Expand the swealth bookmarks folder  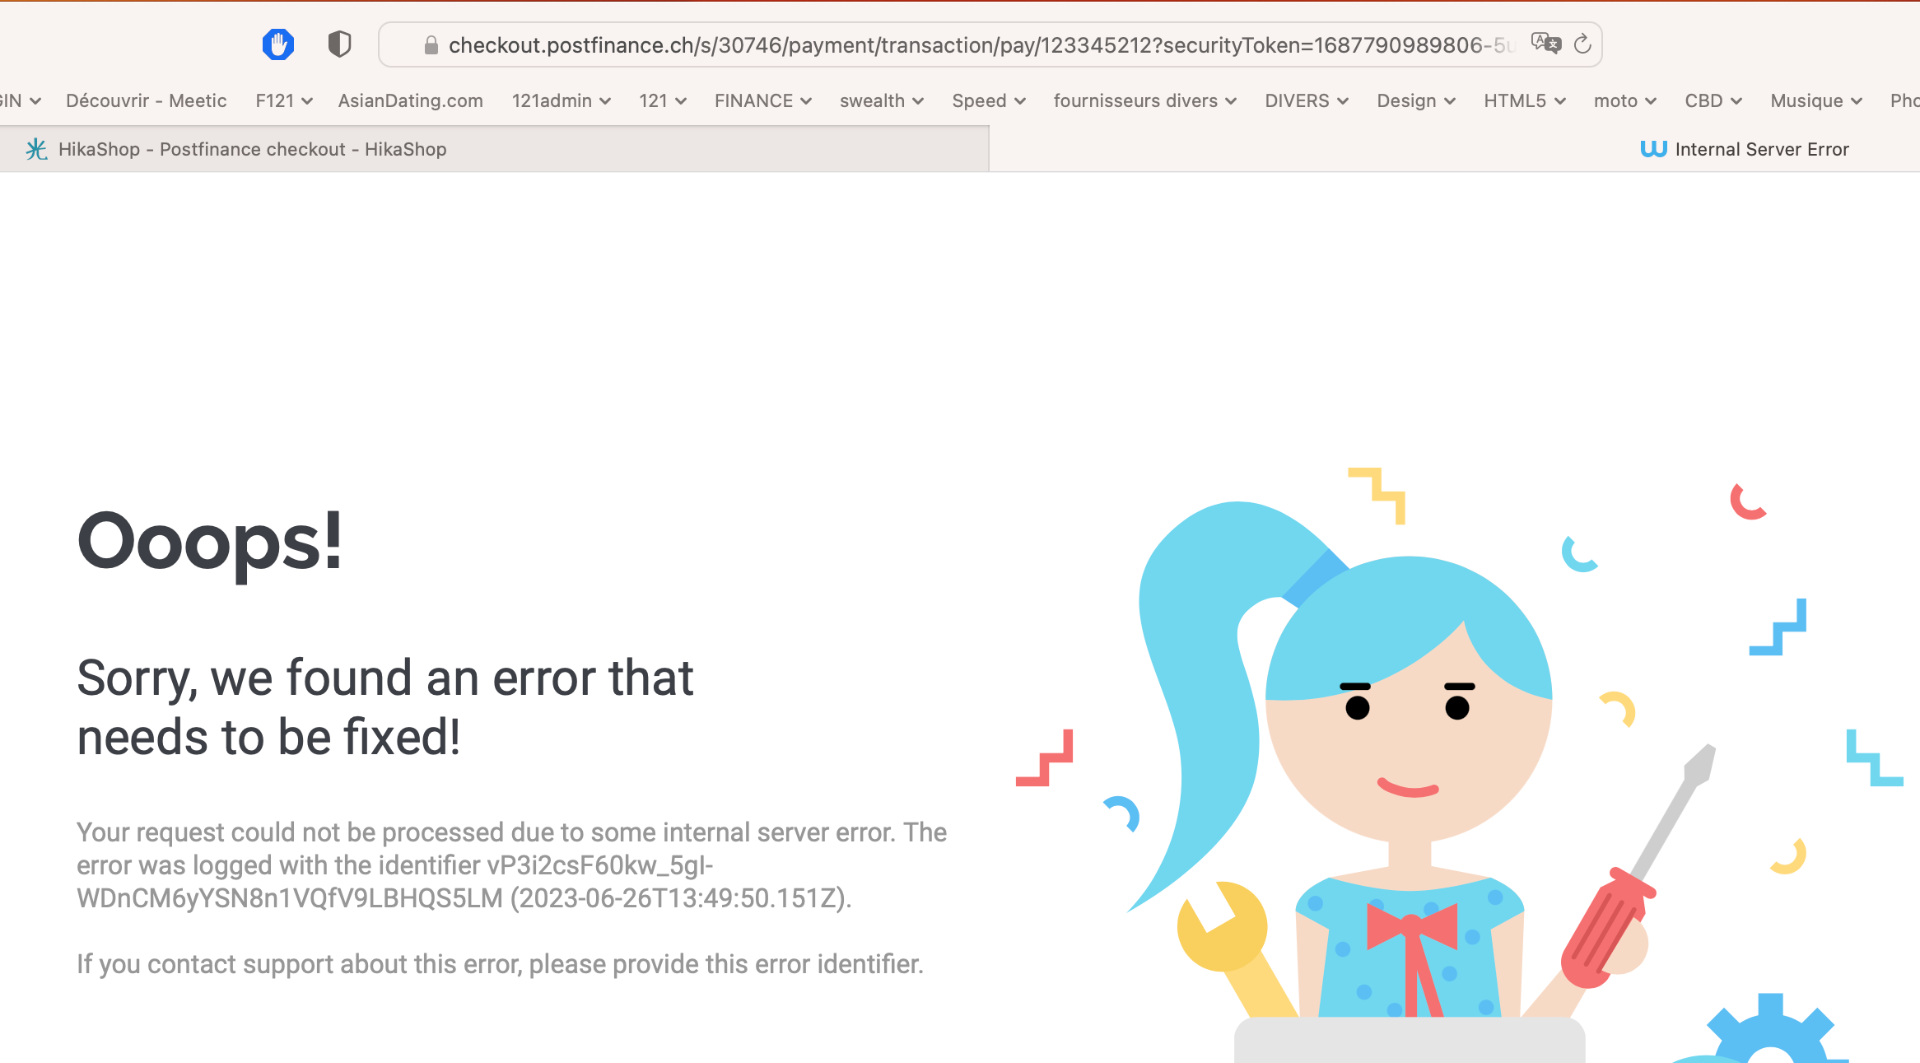click(x=882, y=101)
